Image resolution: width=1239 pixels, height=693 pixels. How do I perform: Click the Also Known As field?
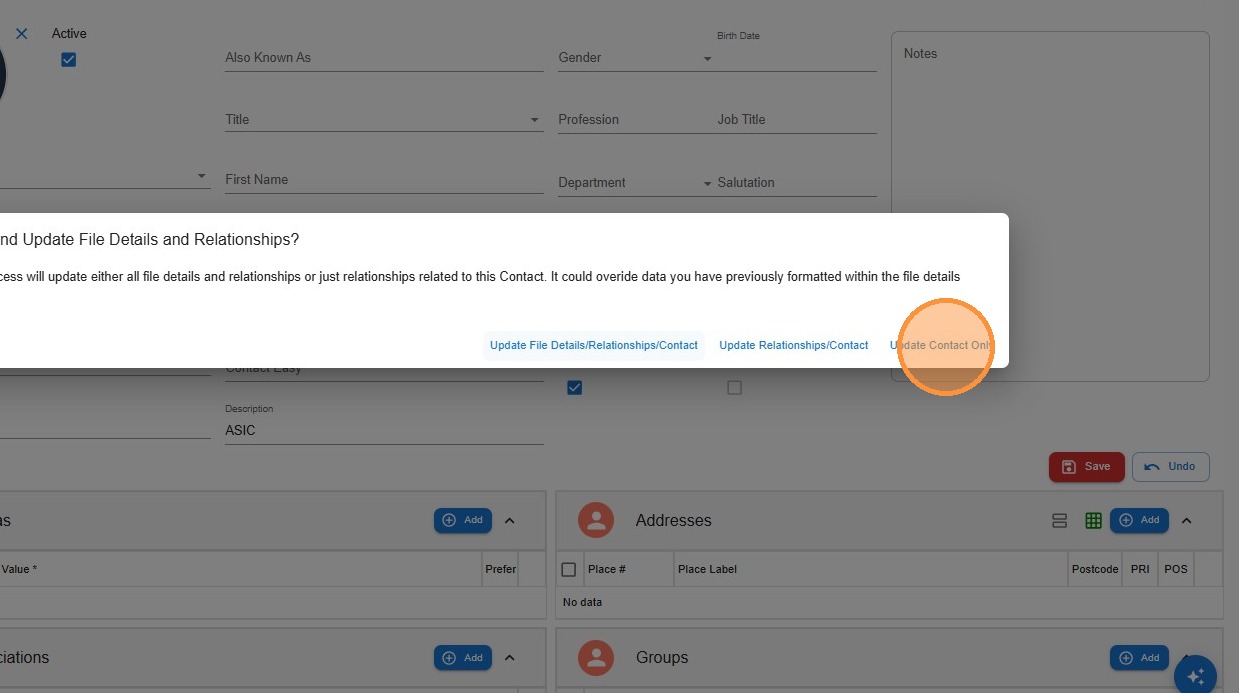pyautogui.click(x=384, y=58)
